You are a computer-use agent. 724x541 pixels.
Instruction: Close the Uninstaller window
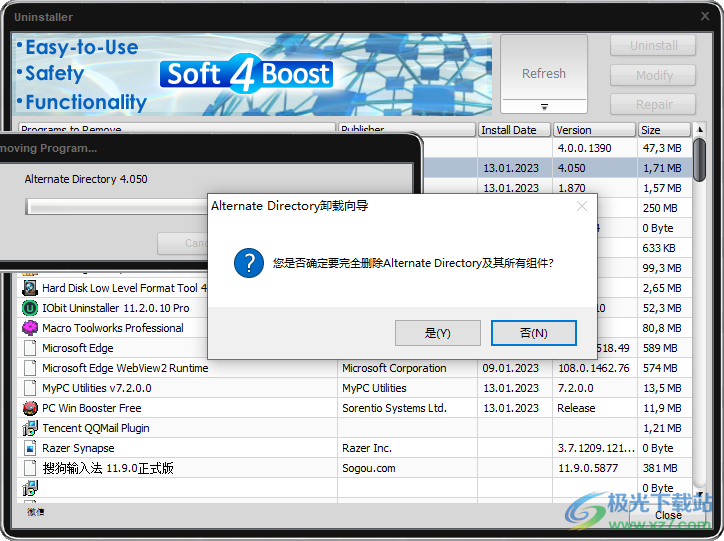705,16
